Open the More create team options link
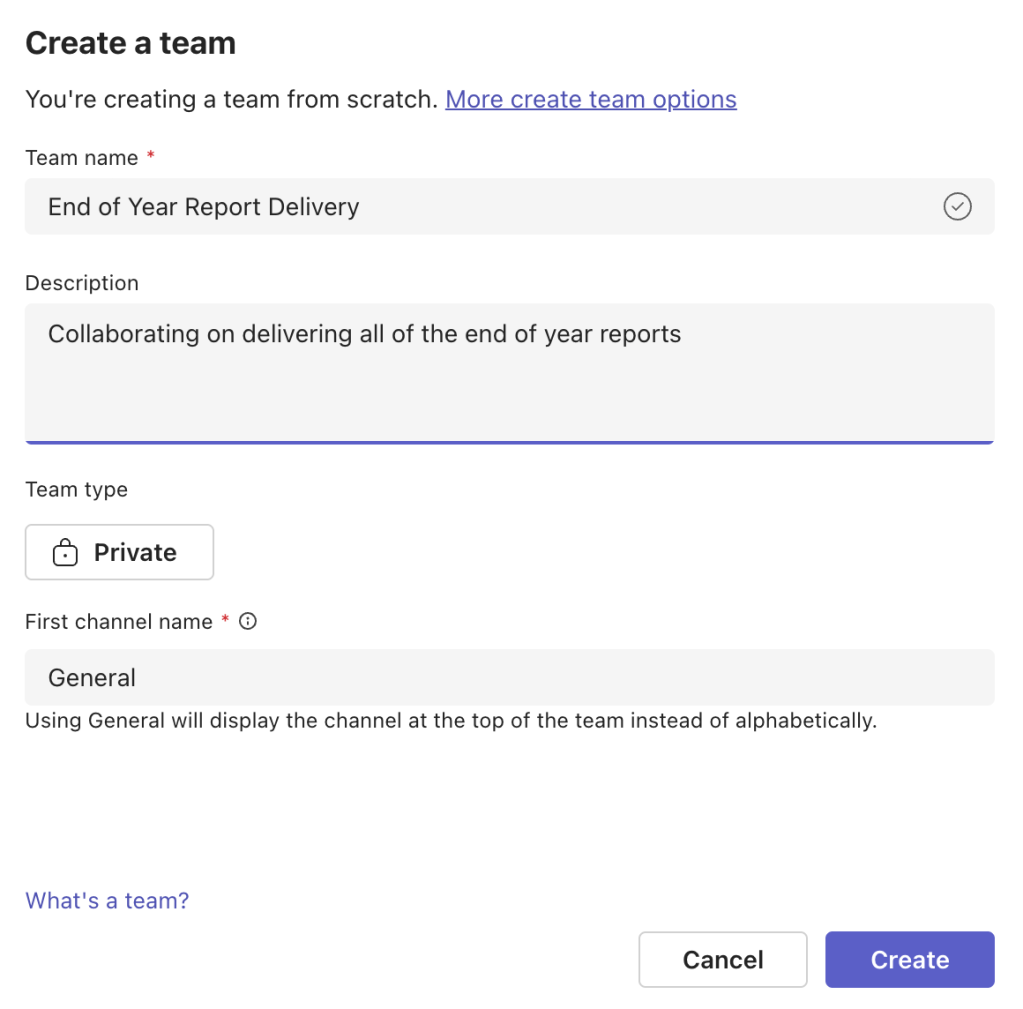The image size is (1023, 1009). (x=590, y=99)
